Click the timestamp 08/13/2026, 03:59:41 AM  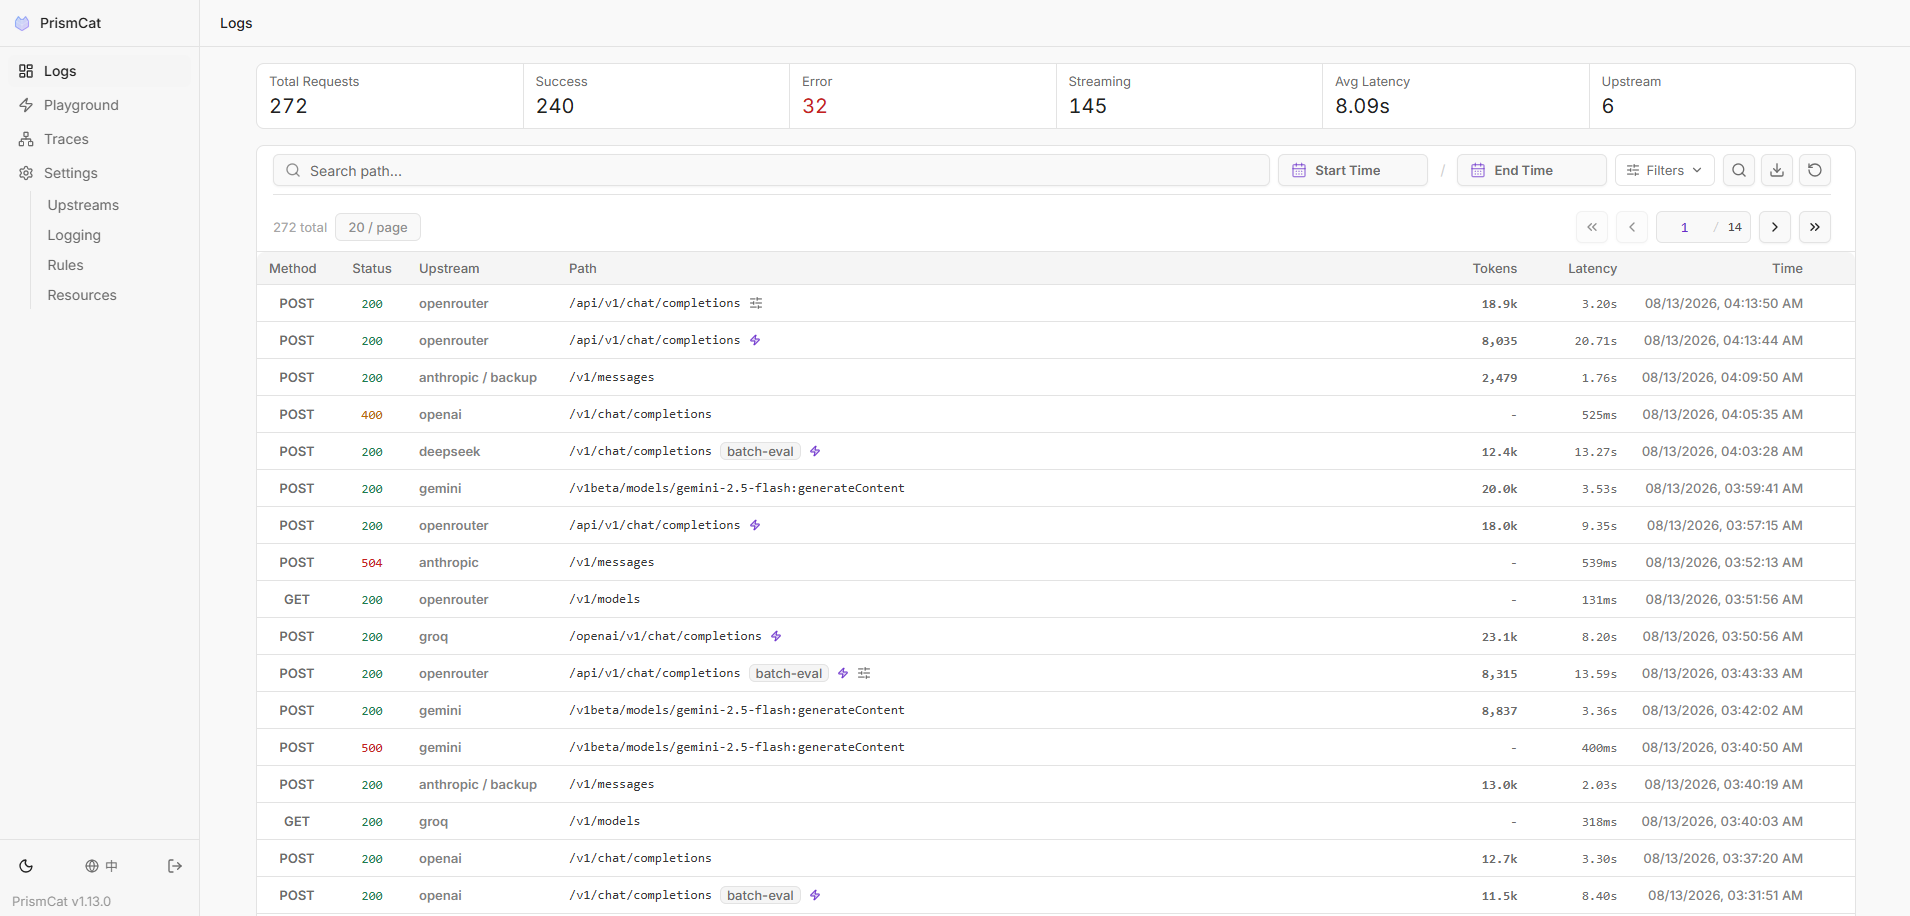(1724, 488)
